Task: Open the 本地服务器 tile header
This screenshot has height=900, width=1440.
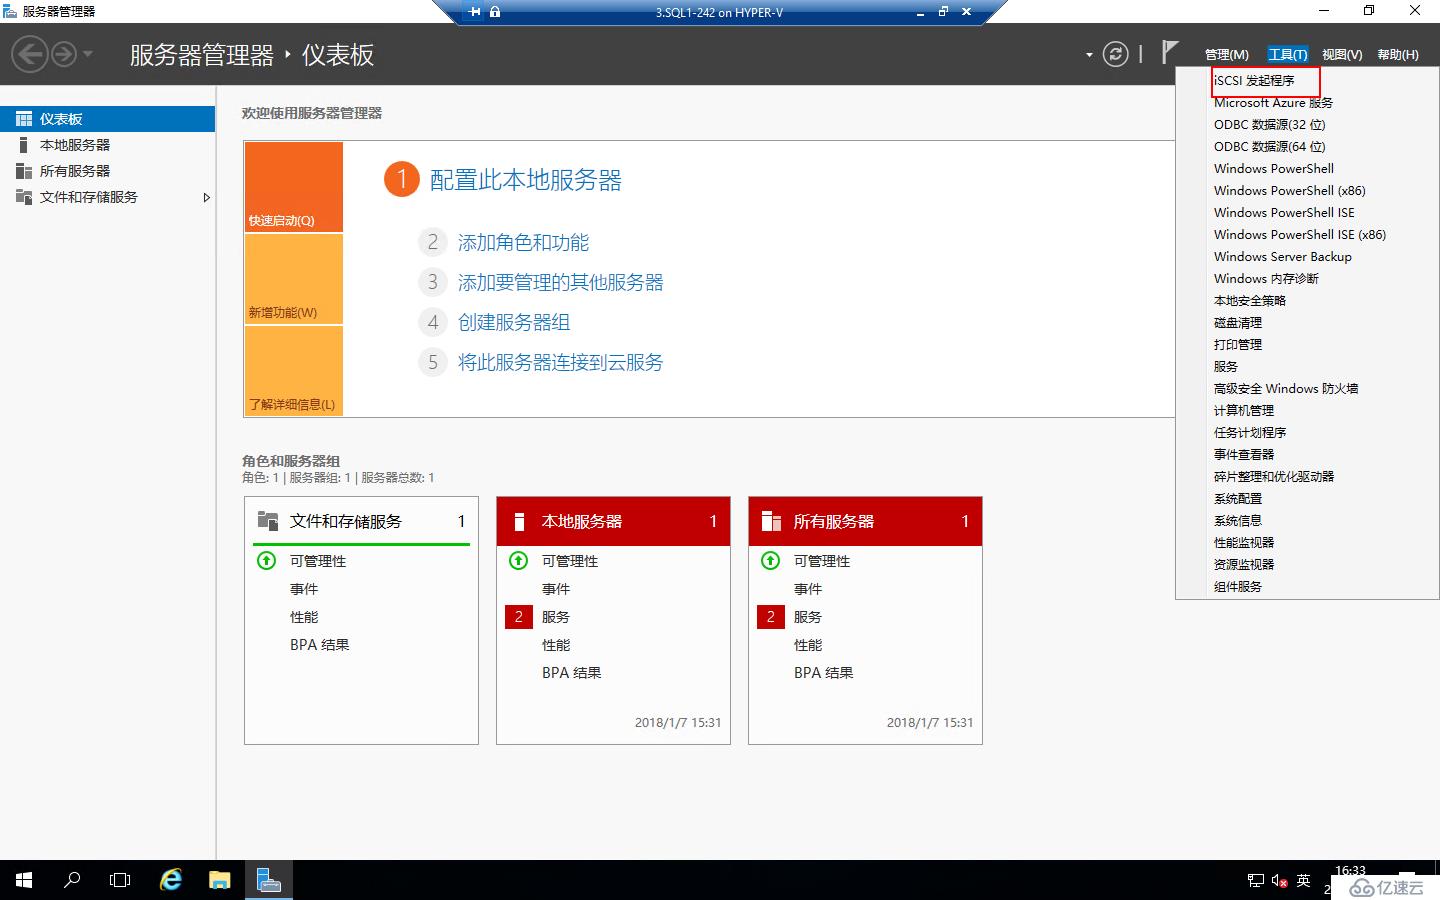Action: [x=613, y=521]
